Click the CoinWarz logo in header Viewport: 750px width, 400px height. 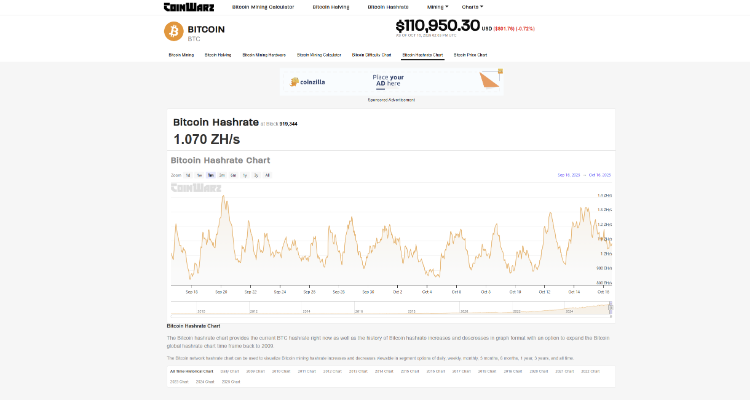[x=187, y=7]
